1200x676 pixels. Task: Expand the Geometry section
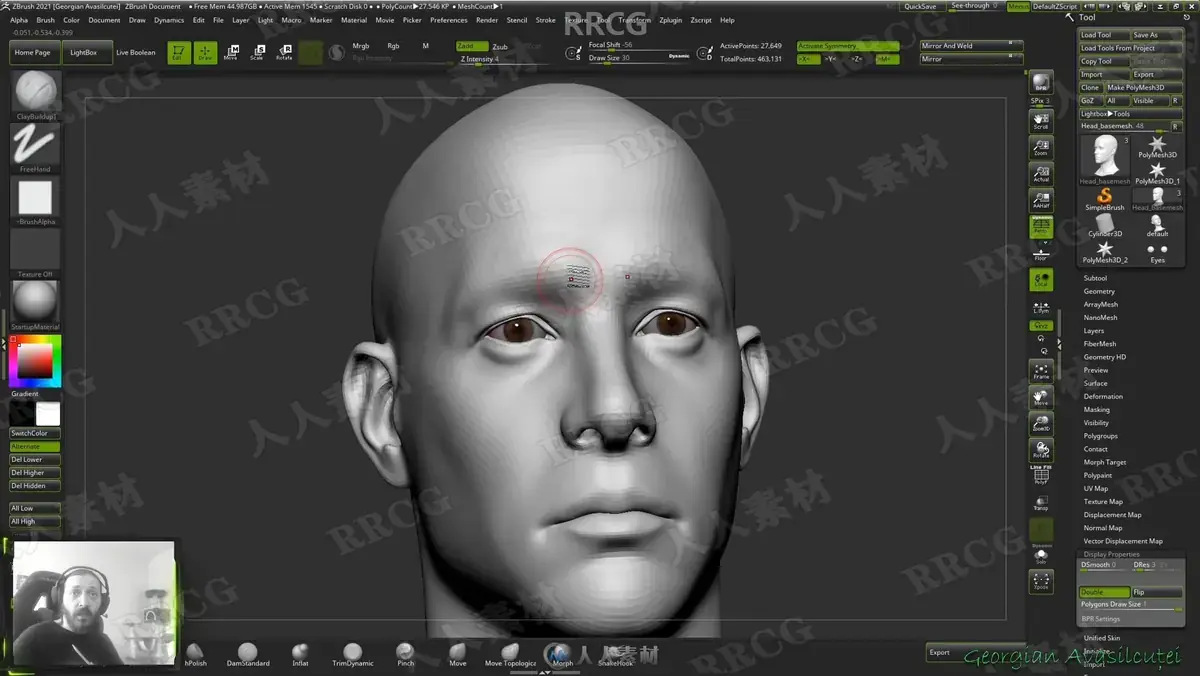1099,291
